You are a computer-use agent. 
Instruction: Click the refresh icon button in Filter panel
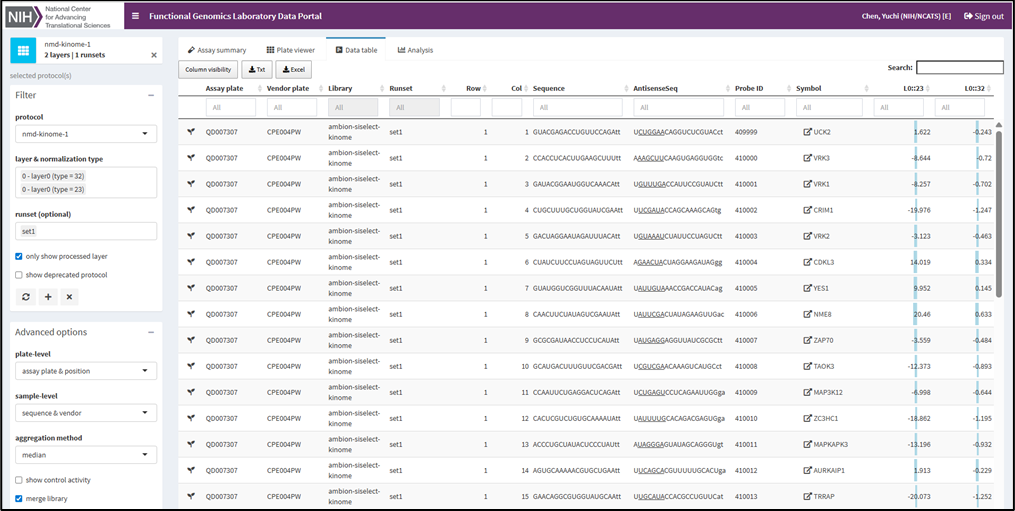coord(26,297)
